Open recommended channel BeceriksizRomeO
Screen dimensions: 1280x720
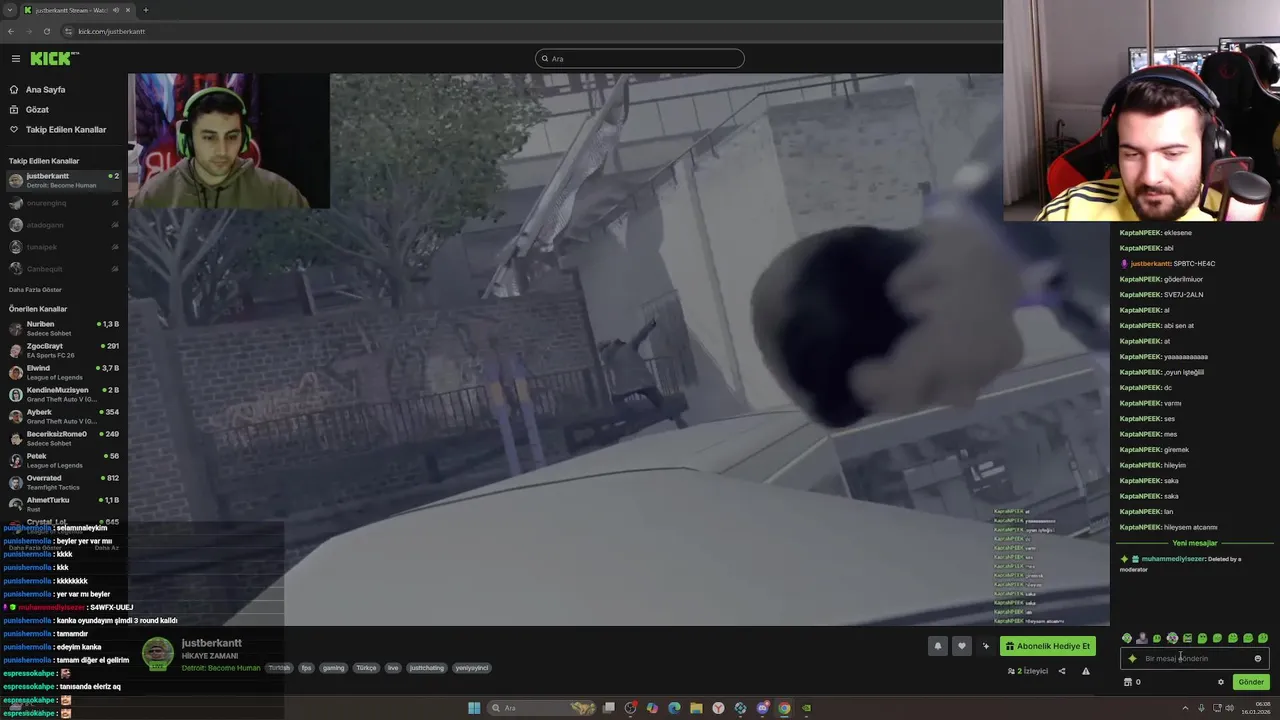coord(63,438)
